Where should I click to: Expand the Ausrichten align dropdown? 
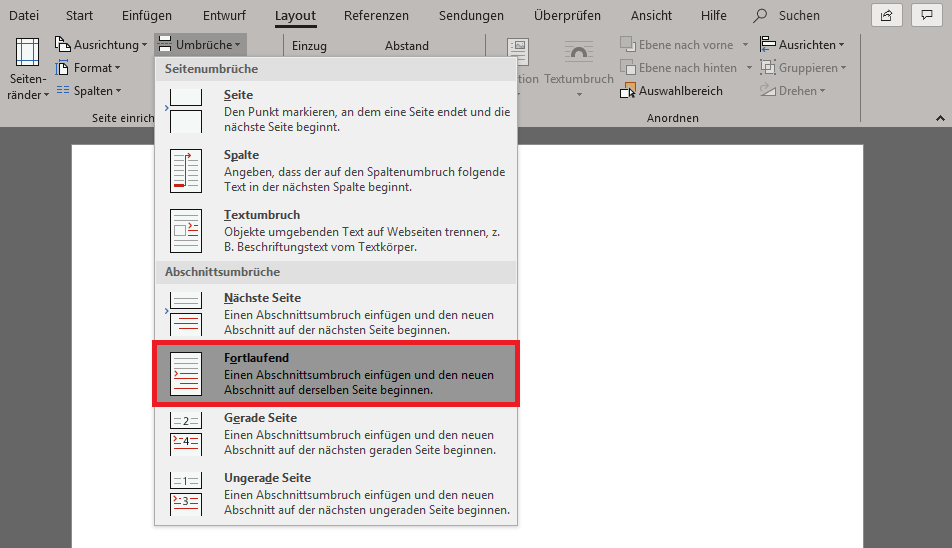[x=803, y=45]
